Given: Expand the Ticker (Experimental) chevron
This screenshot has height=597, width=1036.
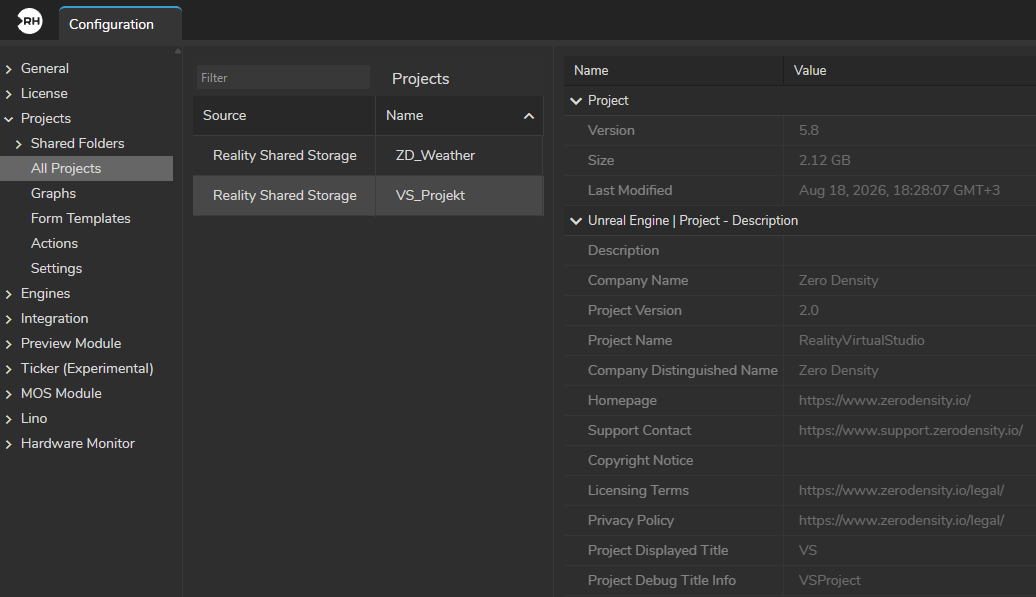Looking at the screenshot, I should point(9,369).
